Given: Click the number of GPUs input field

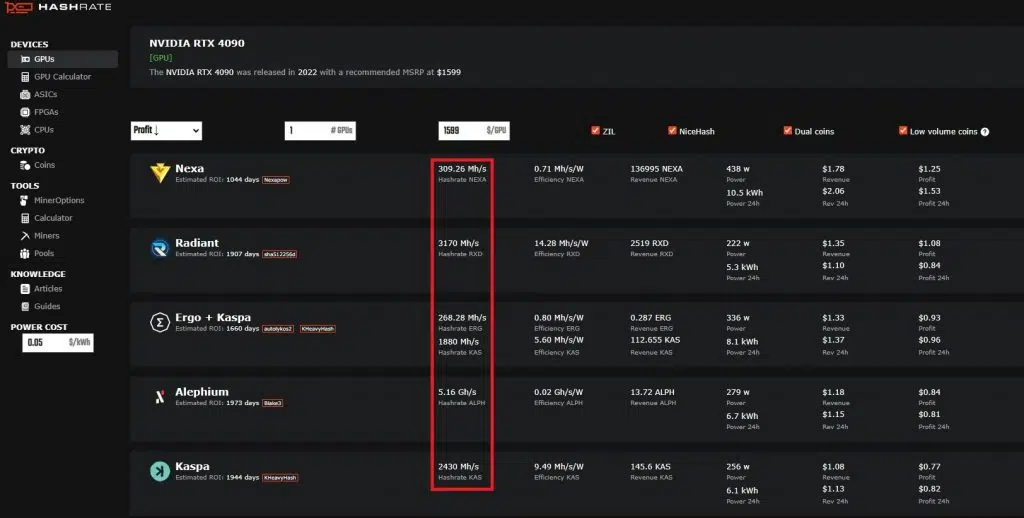Looking at the screenshot, I should [320, 131].
